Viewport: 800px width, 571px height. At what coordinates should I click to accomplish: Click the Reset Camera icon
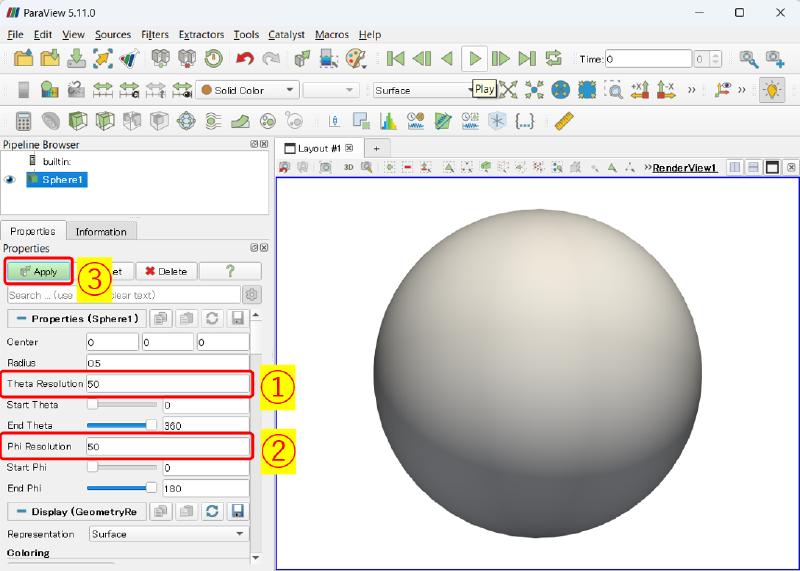[x=508, y=90]
